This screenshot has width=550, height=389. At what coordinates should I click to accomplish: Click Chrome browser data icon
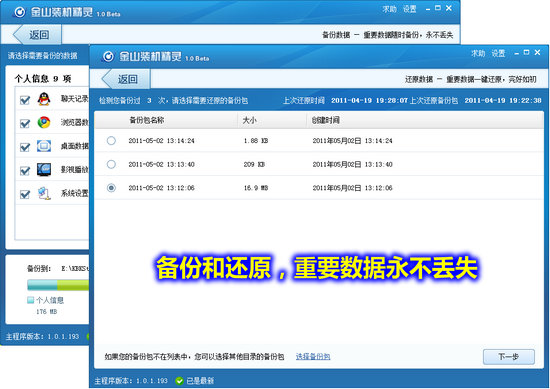pos(44,122)
